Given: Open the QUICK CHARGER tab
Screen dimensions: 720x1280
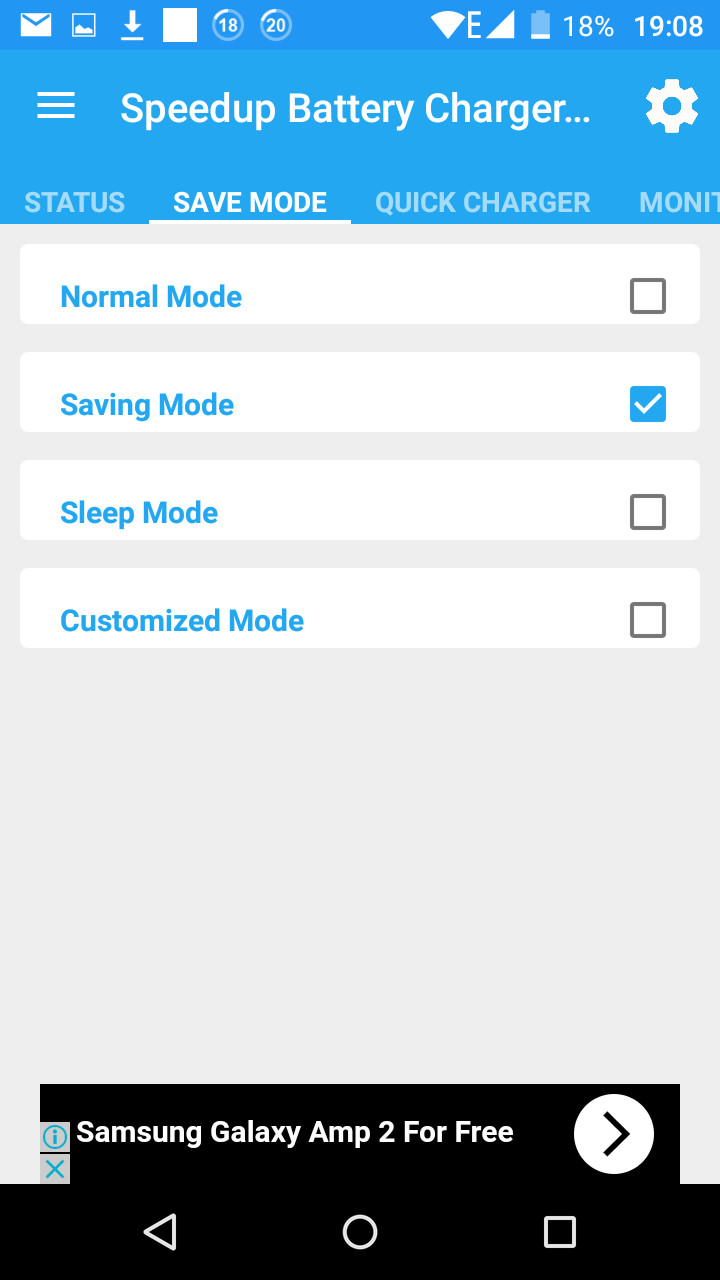Looking at the screenshot, I should pyautogui.click(x=482, y=202).
